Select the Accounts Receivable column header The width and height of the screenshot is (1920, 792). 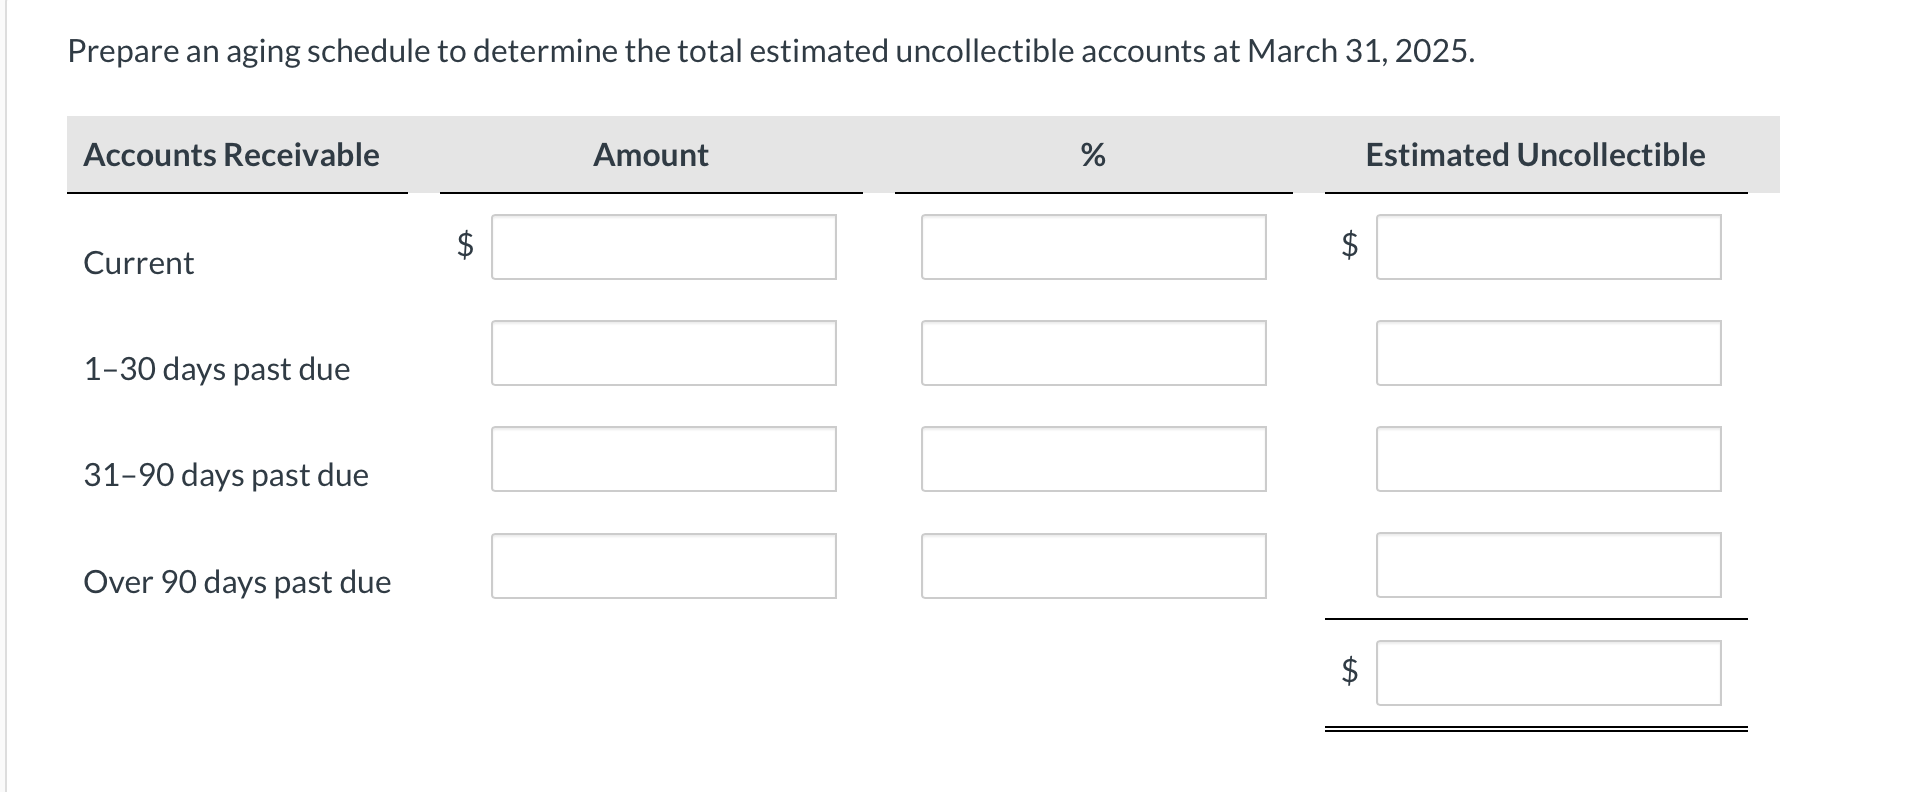pyautogui.click(x=231, y=155)
